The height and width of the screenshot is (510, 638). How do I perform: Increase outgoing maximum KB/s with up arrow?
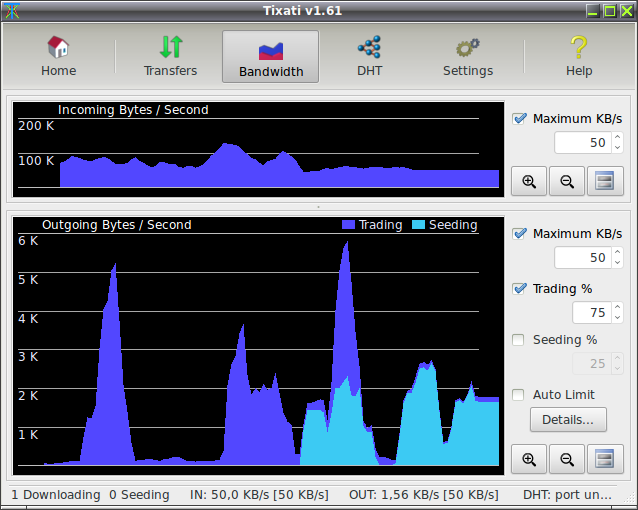point(618,252)
